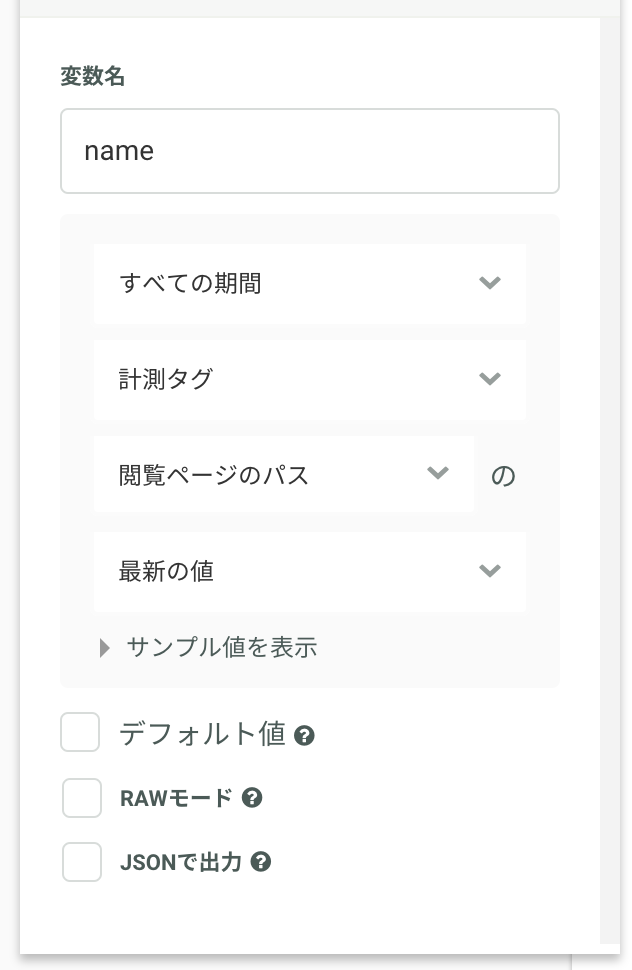632x970 pixels.
Task: Click the JSONで出力 label text
Action: [180, 862]
